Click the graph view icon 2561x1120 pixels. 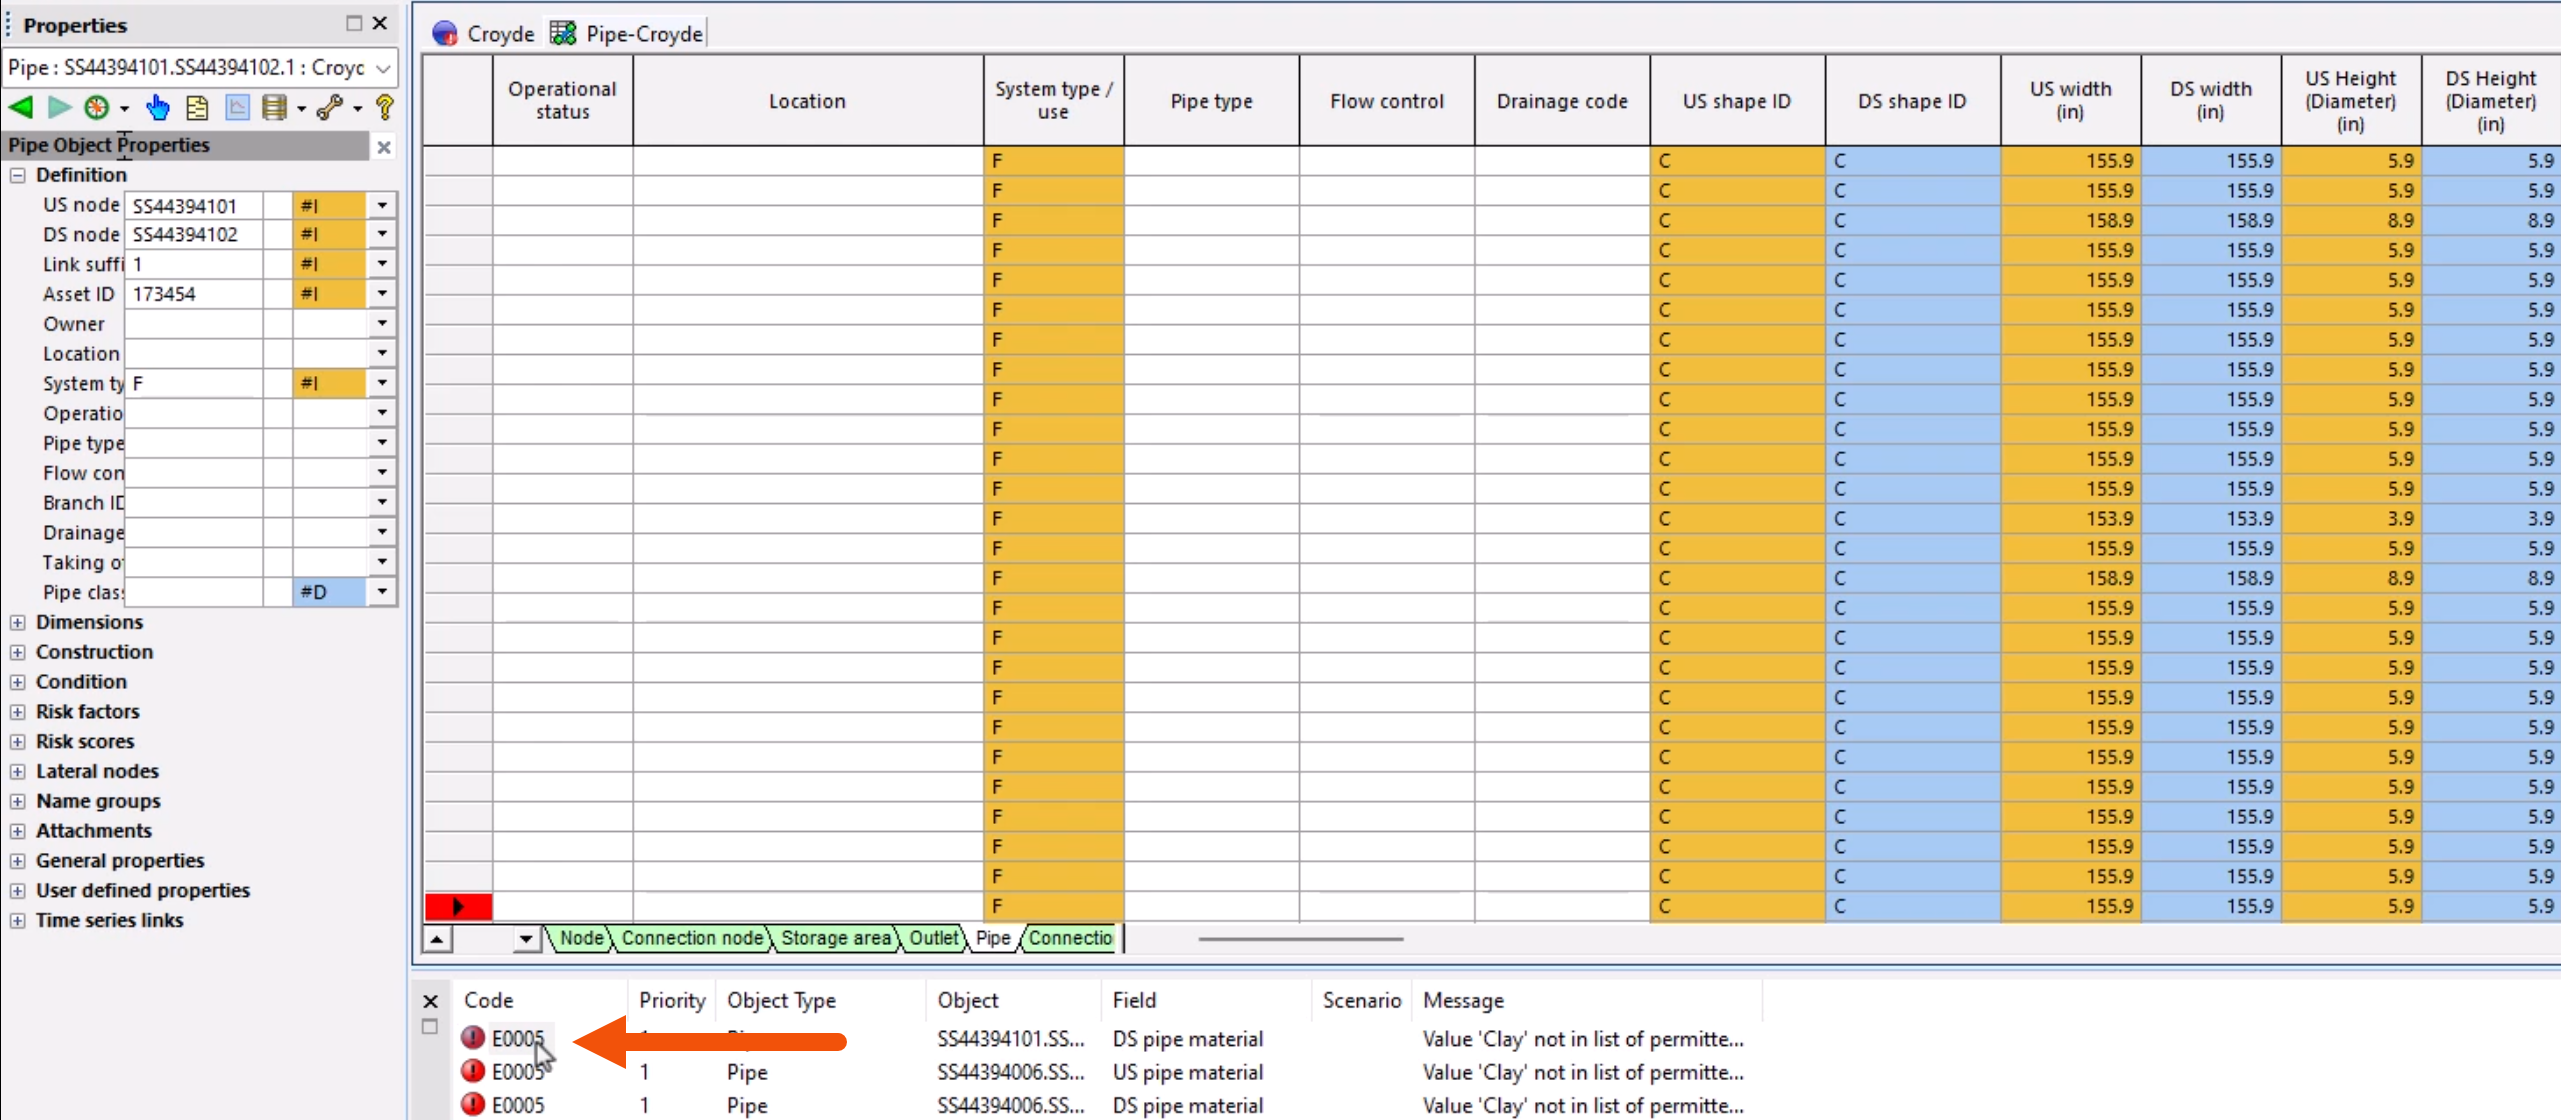pyautogui.click(x=237, y=107)
